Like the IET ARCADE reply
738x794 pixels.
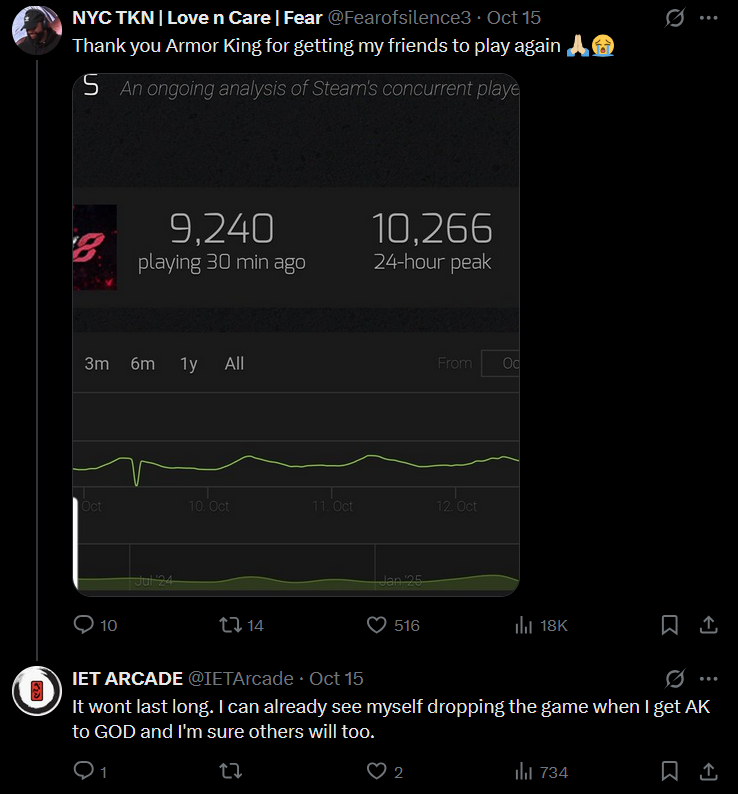point(384,772)
